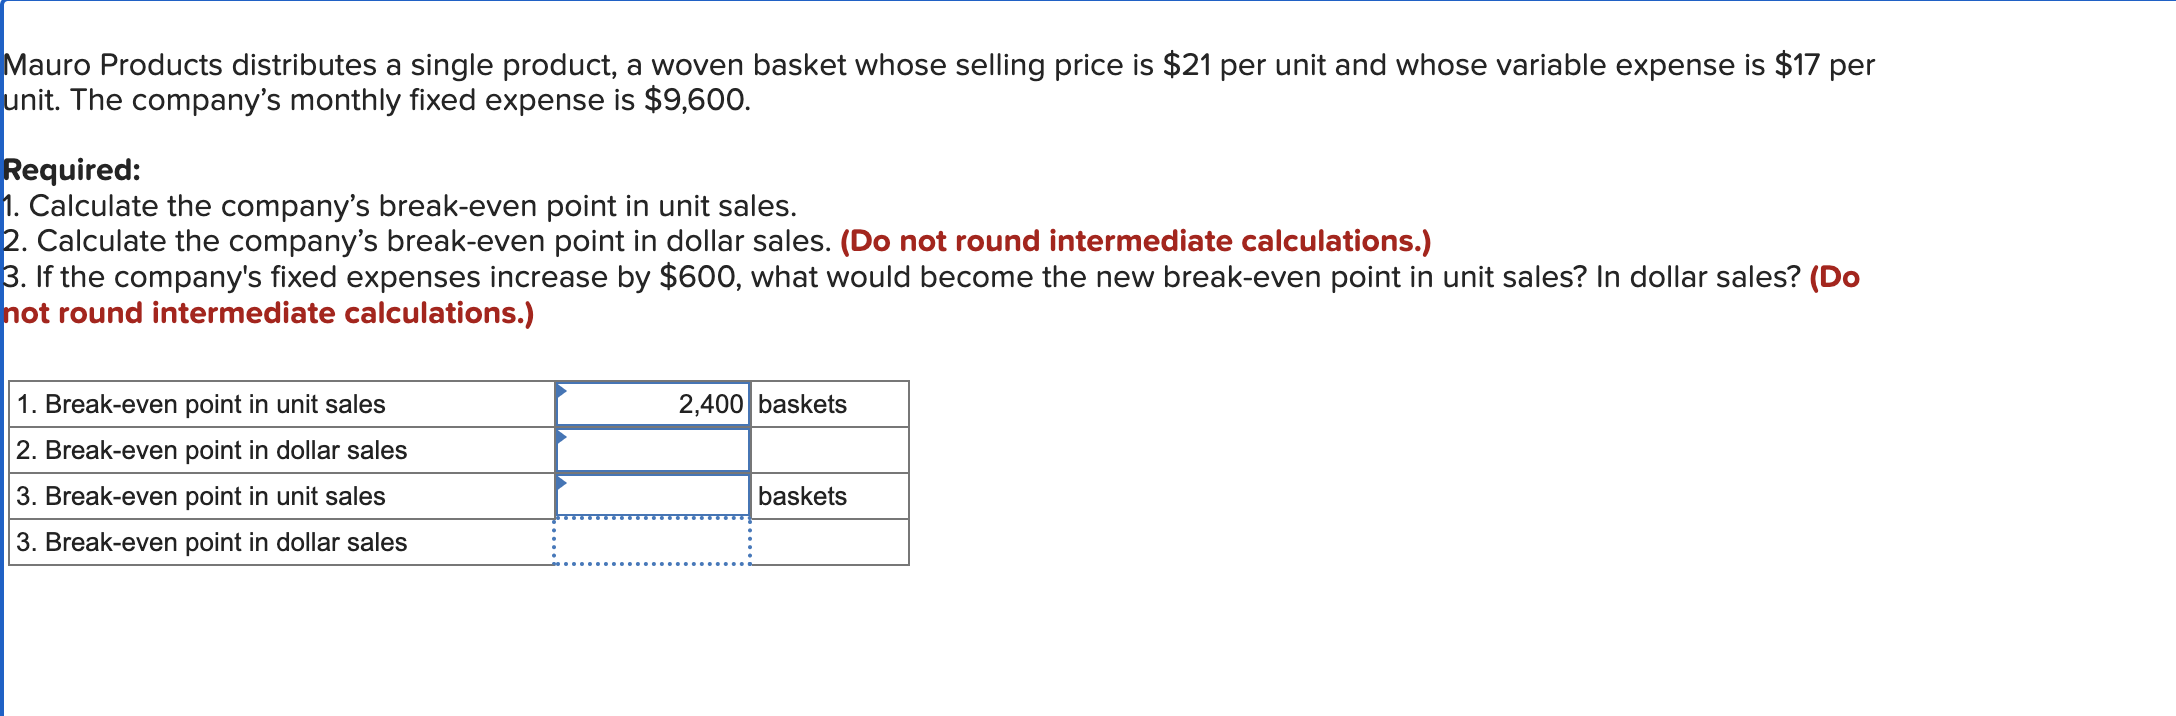Click the answer field for item 3 unit sales
This screenshot has width=2176, height=716.
click(x=652, y=496)
